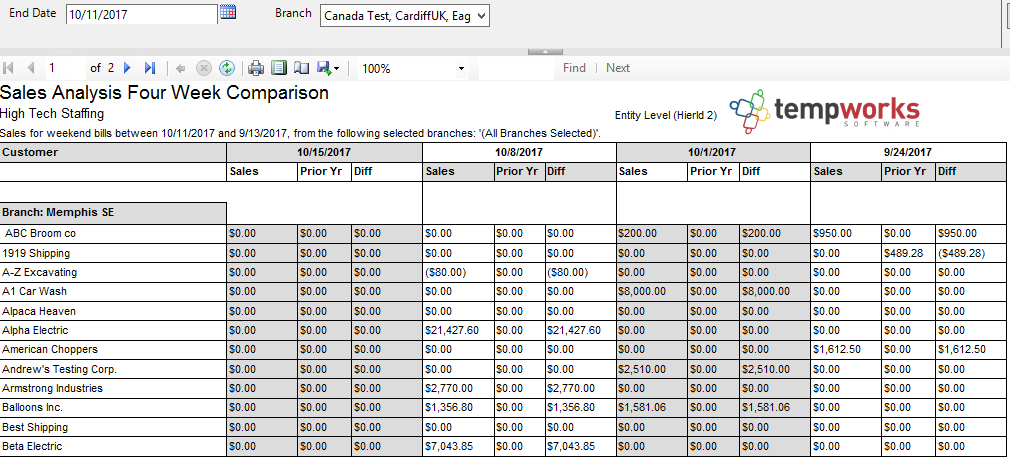Switch to print layout view
The width and height of the screenshot is (1010, 457).
[x=278, y=68]
